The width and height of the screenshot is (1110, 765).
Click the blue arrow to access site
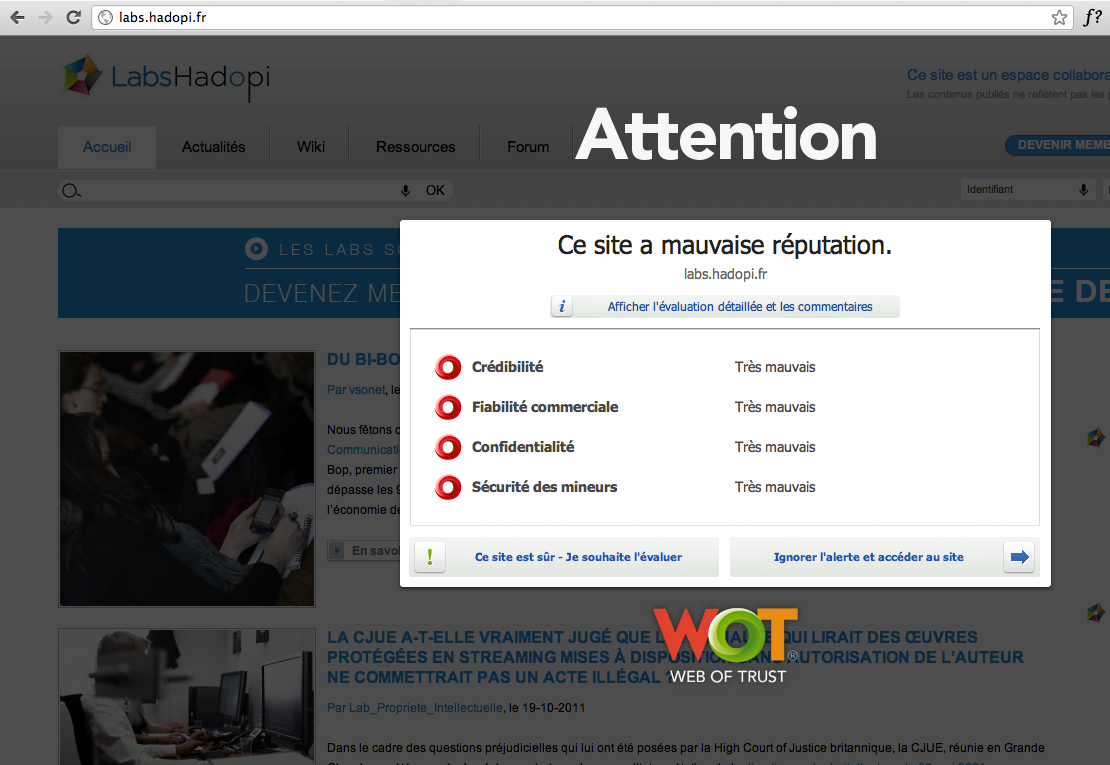[x=1019, y=557]
